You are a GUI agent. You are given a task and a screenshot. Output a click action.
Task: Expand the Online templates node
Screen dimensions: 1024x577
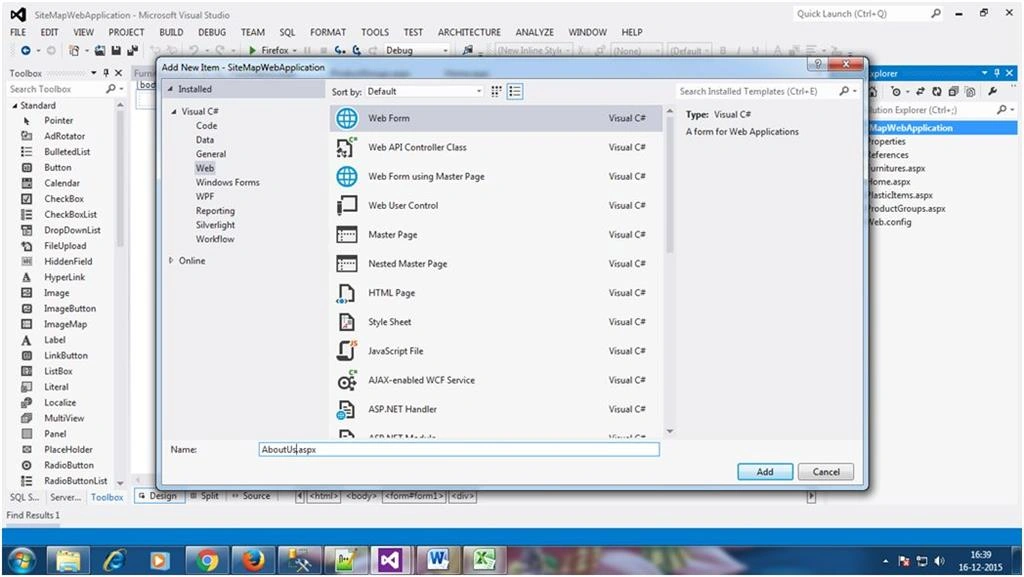pos(171,260)
